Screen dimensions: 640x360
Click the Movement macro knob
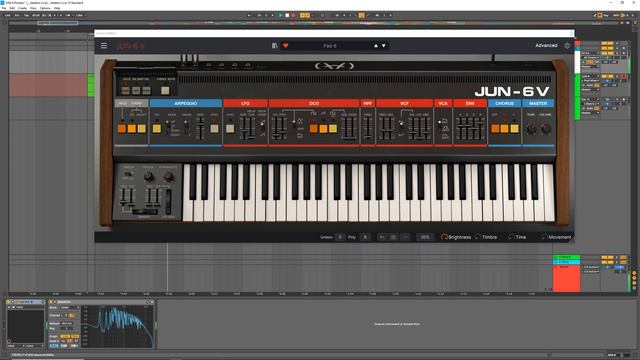click(x=544, y=237)
